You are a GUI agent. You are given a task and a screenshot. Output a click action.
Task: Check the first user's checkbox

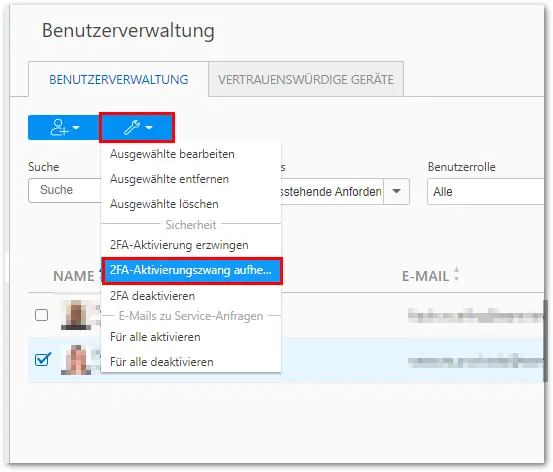(42, 315)
